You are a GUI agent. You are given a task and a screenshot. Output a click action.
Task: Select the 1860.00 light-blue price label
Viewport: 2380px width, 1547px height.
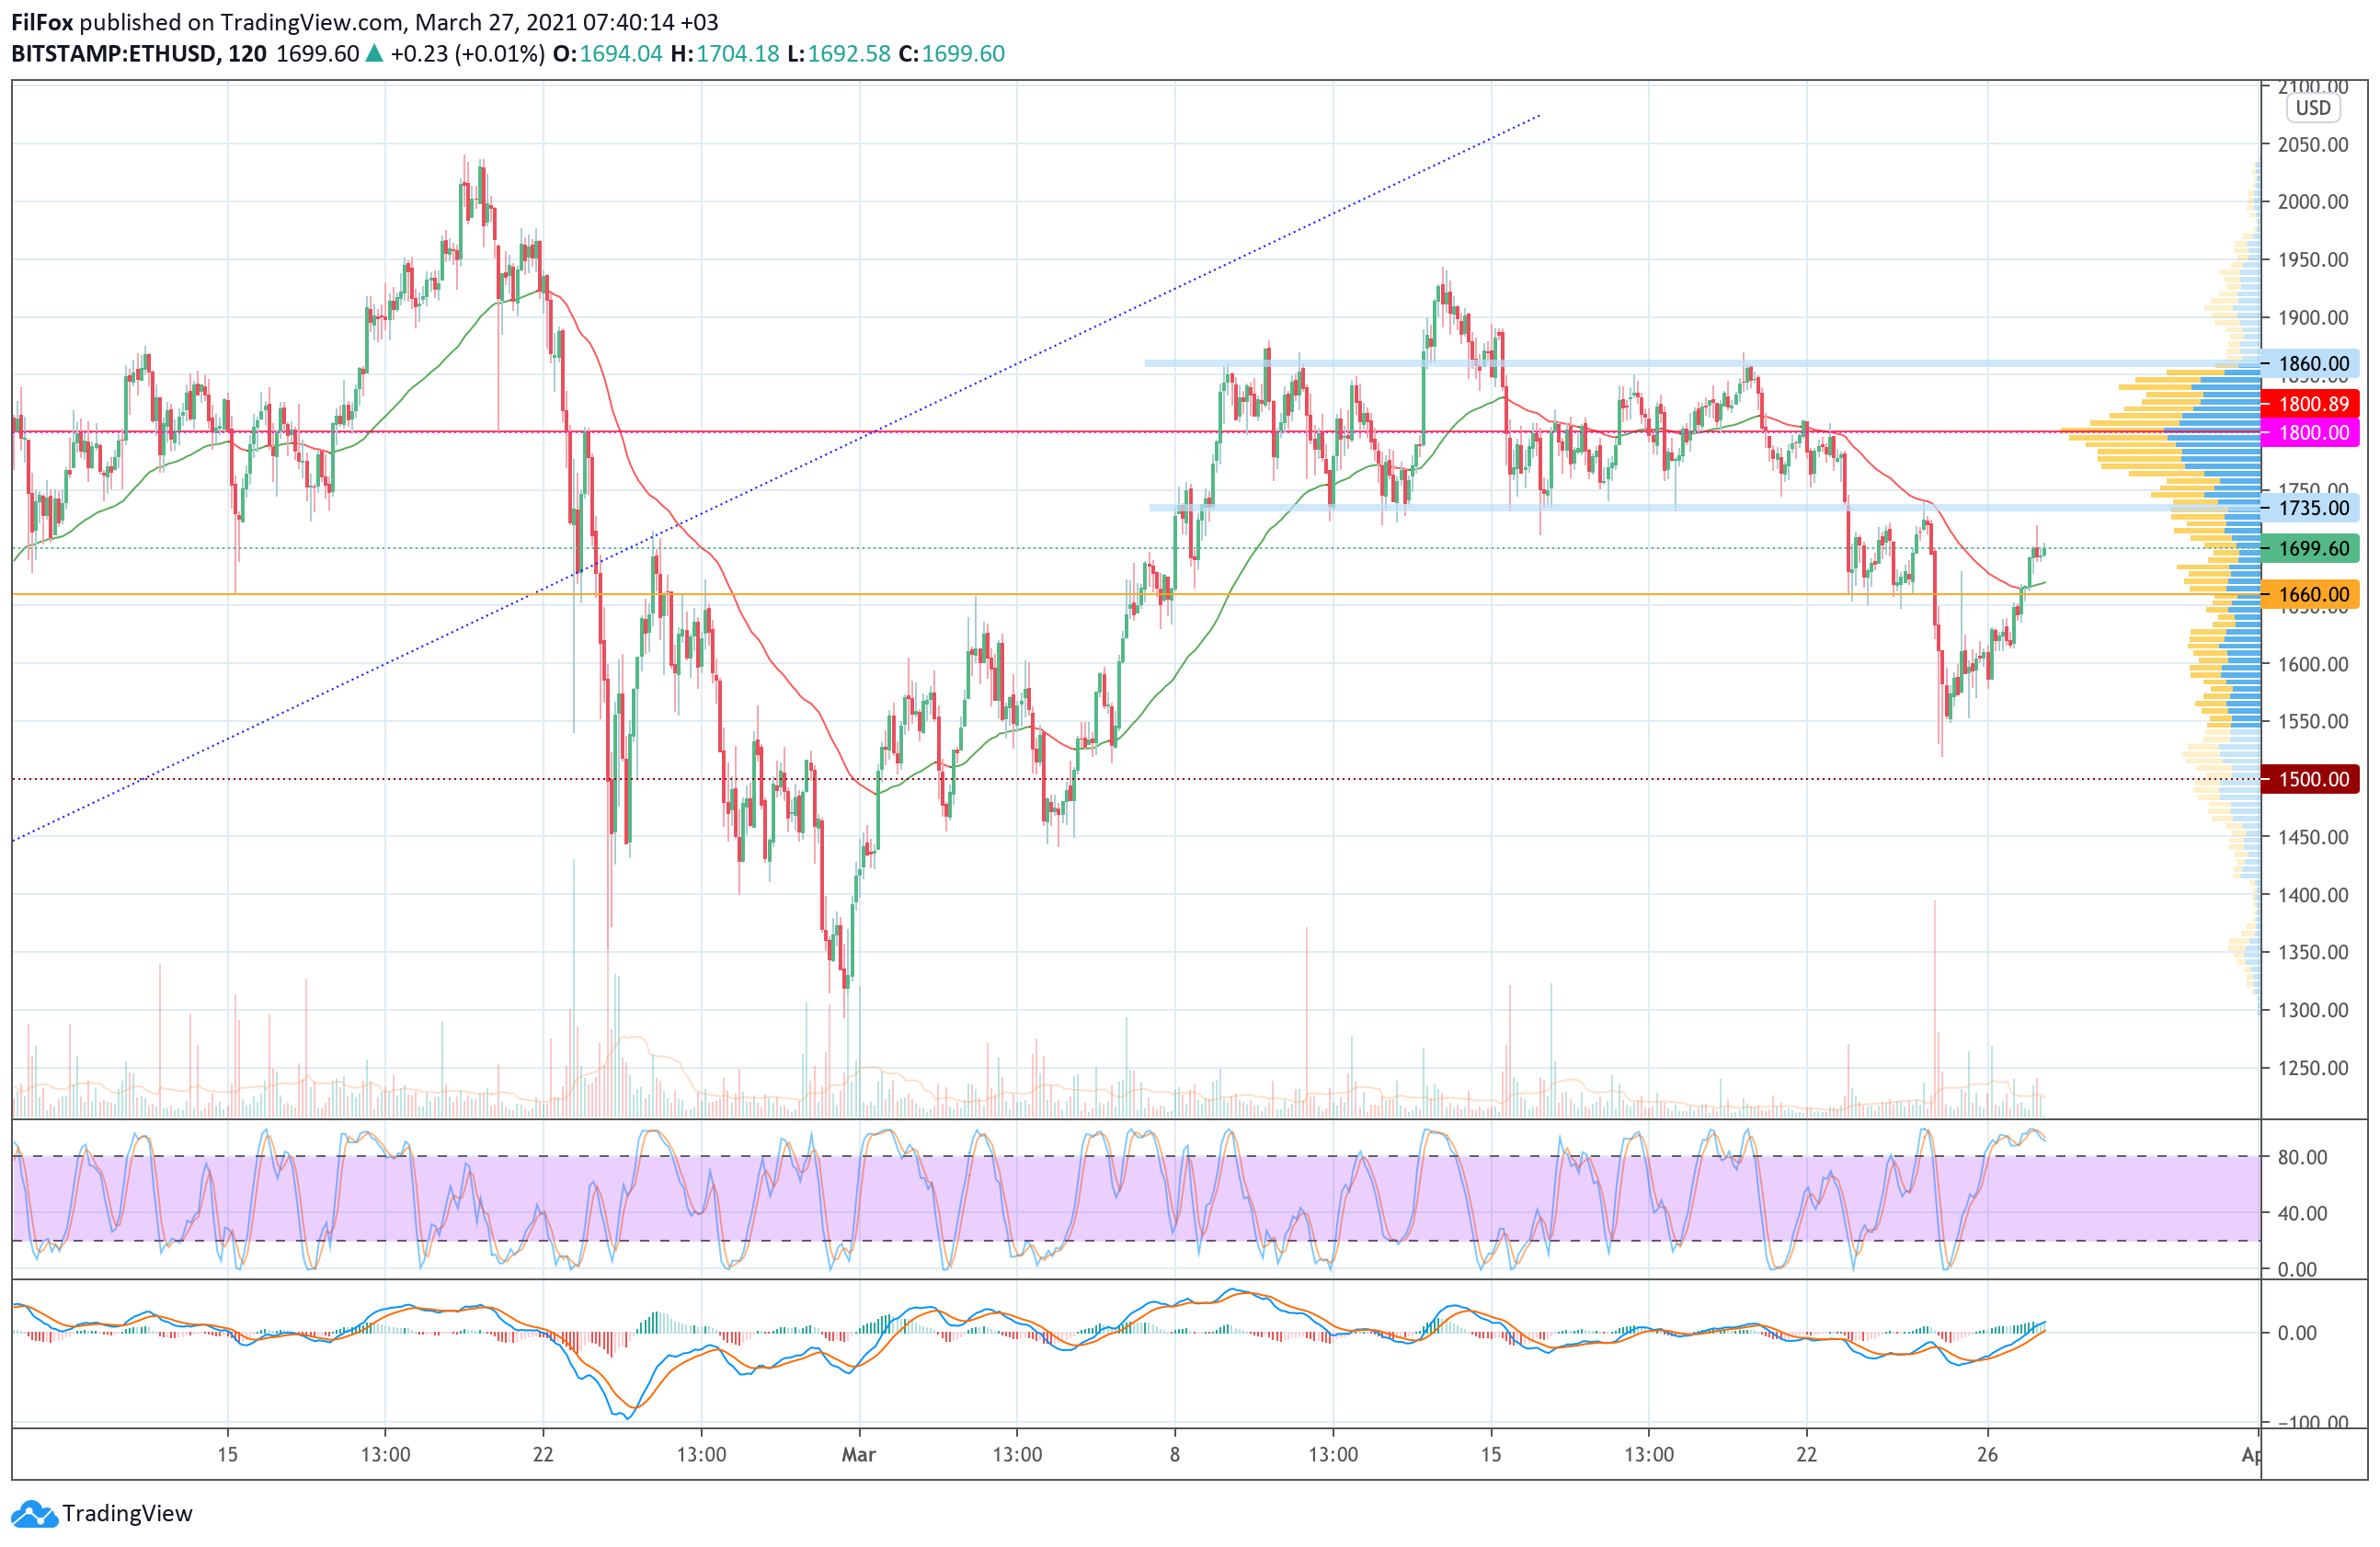click(x=2313, y=364)
